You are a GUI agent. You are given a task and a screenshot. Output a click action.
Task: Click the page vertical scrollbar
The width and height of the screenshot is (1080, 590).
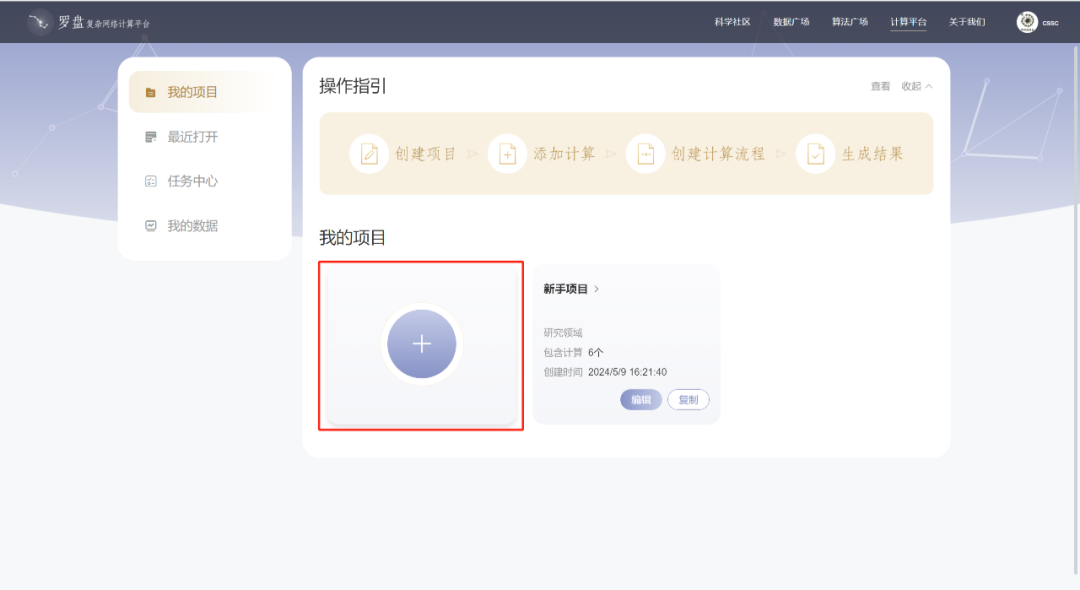point(1075,310)
